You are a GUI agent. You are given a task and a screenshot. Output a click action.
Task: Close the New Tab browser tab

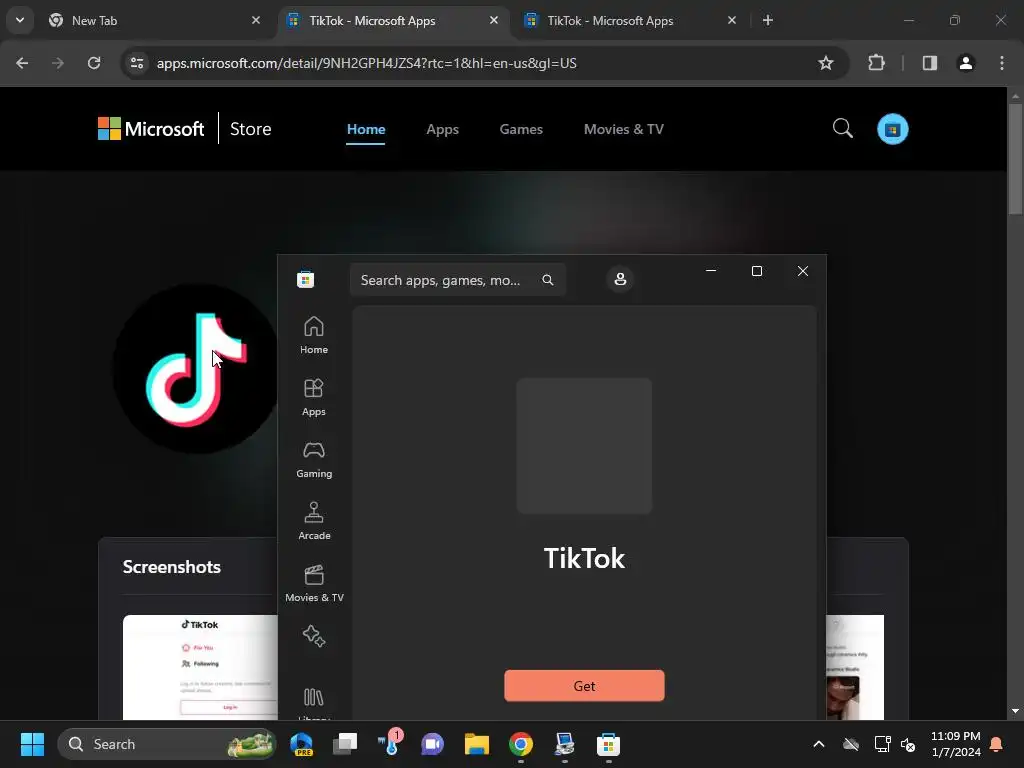(256, 20)
